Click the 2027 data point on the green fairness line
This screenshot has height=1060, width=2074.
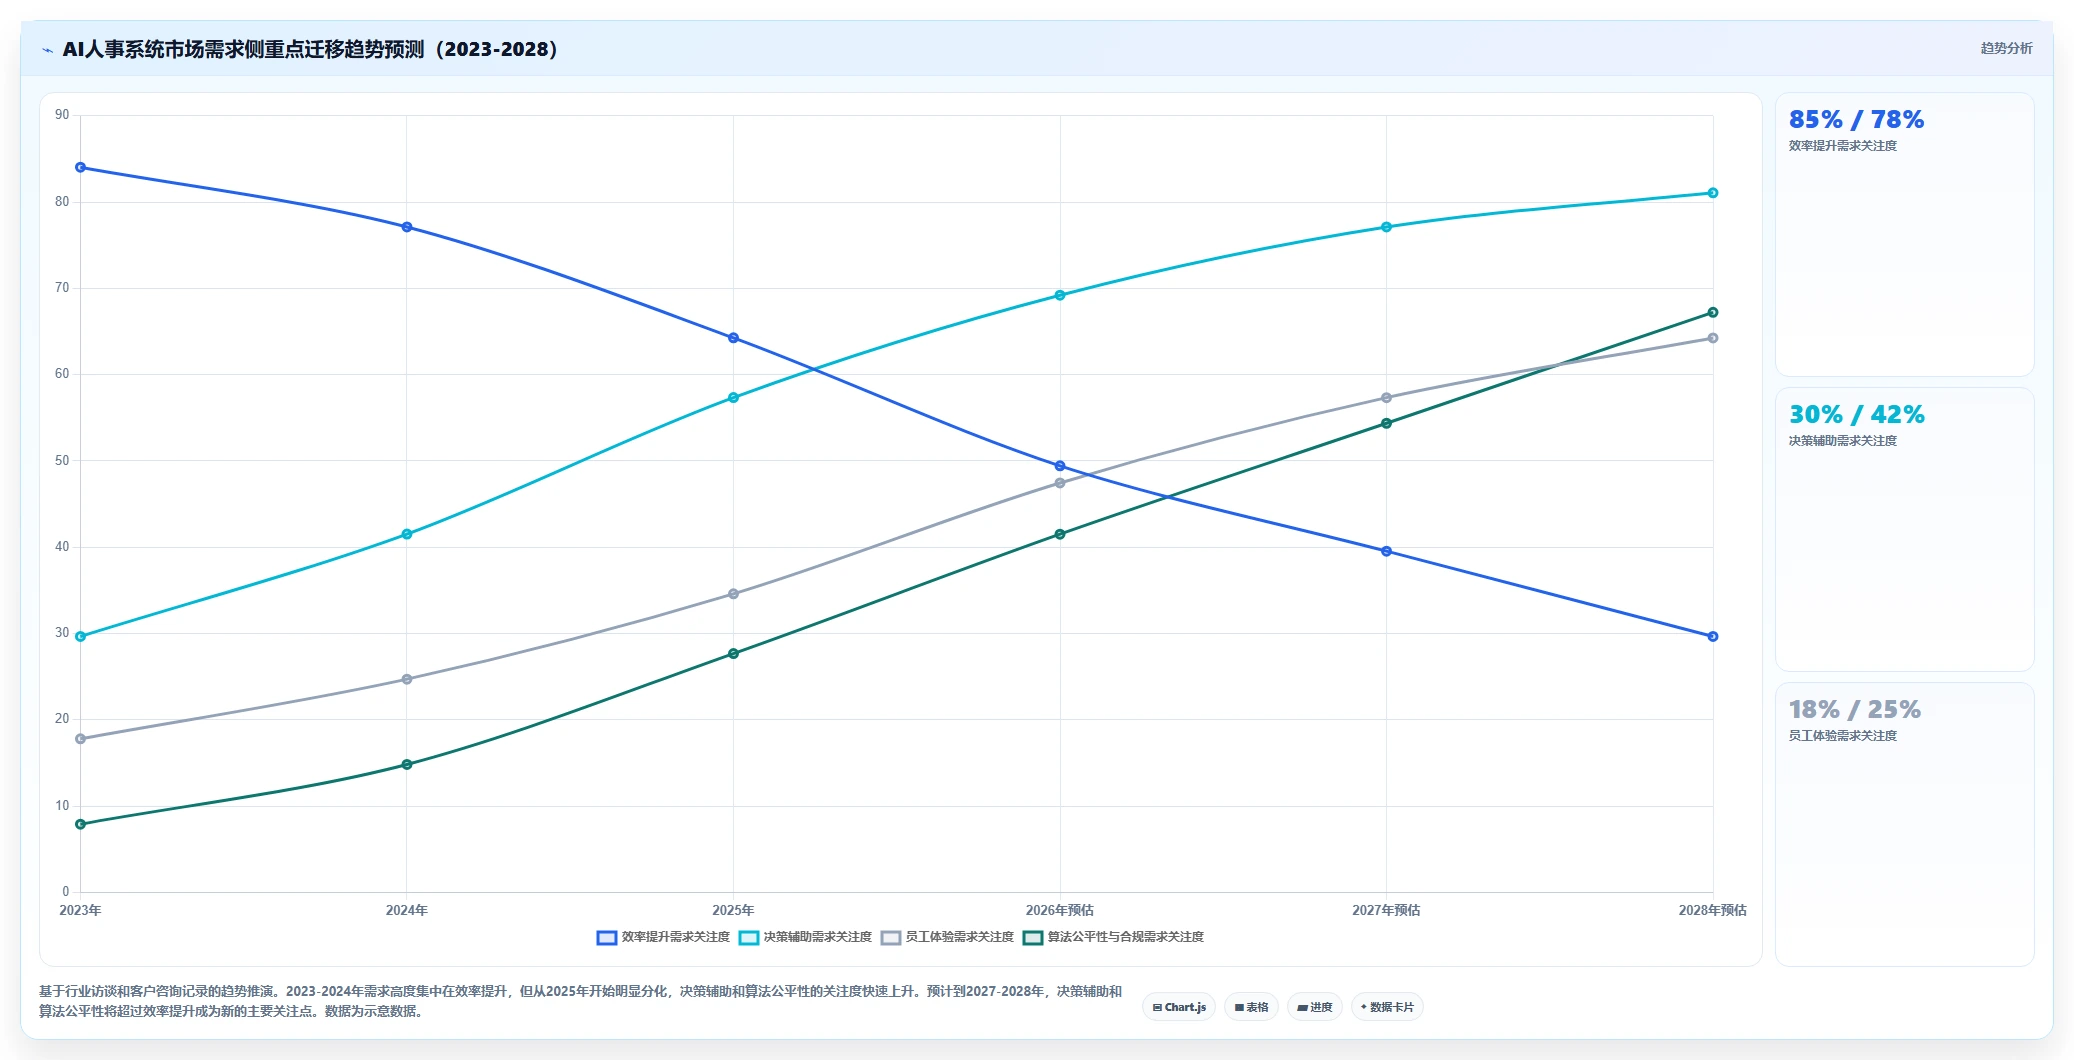point(1386,423)
